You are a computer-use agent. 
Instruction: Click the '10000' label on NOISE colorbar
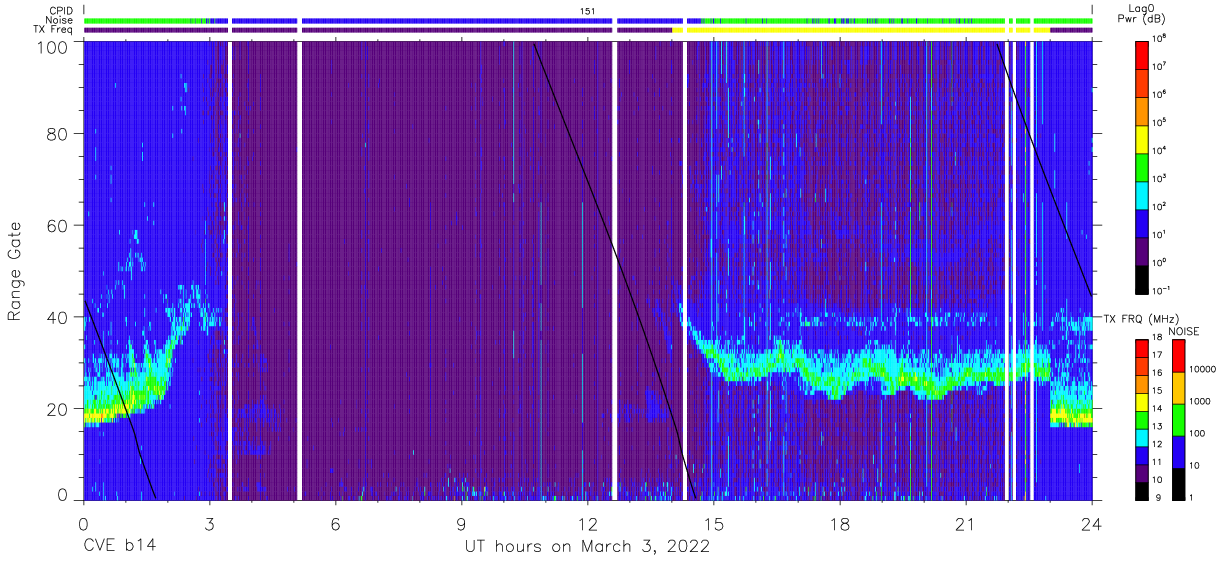coord(1205,369)
